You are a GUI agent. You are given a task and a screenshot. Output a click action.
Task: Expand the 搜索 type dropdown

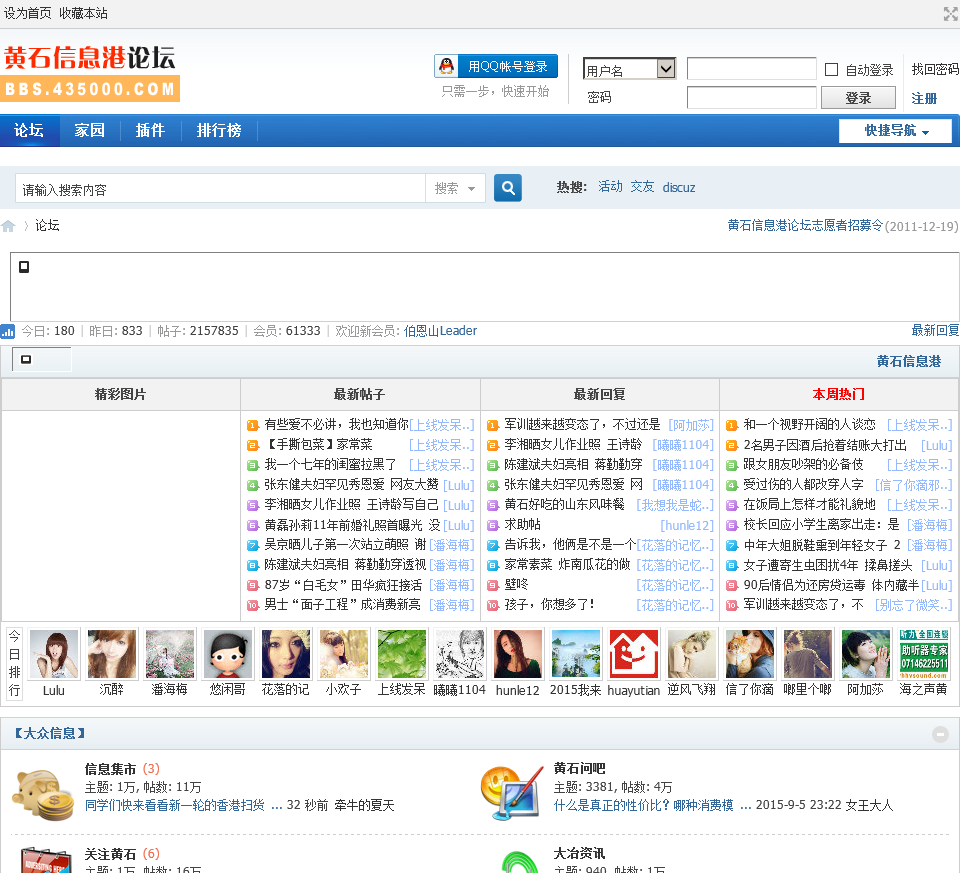(455, 188)
